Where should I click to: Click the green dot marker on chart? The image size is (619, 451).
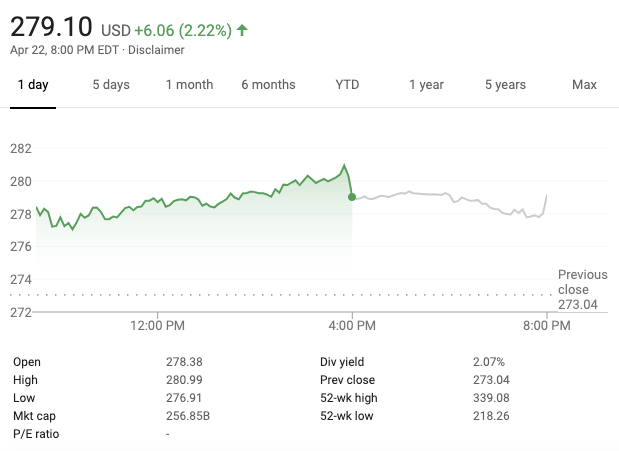[352, 197]
